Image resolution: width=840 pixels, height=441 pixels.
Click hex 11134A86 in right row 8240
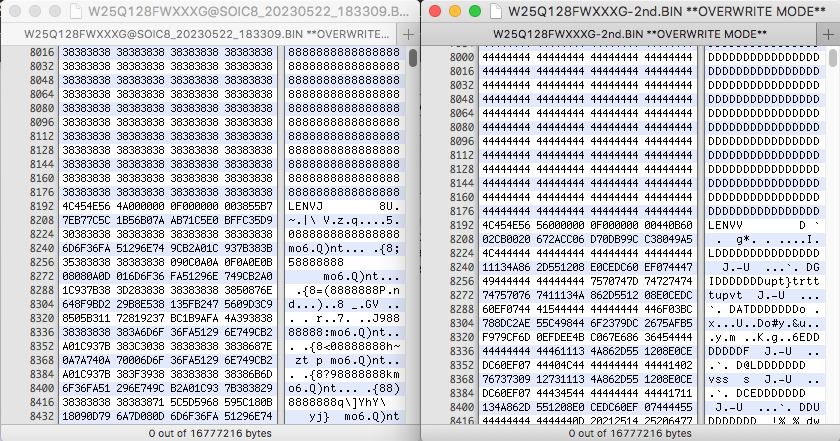[x=507, y=267]
